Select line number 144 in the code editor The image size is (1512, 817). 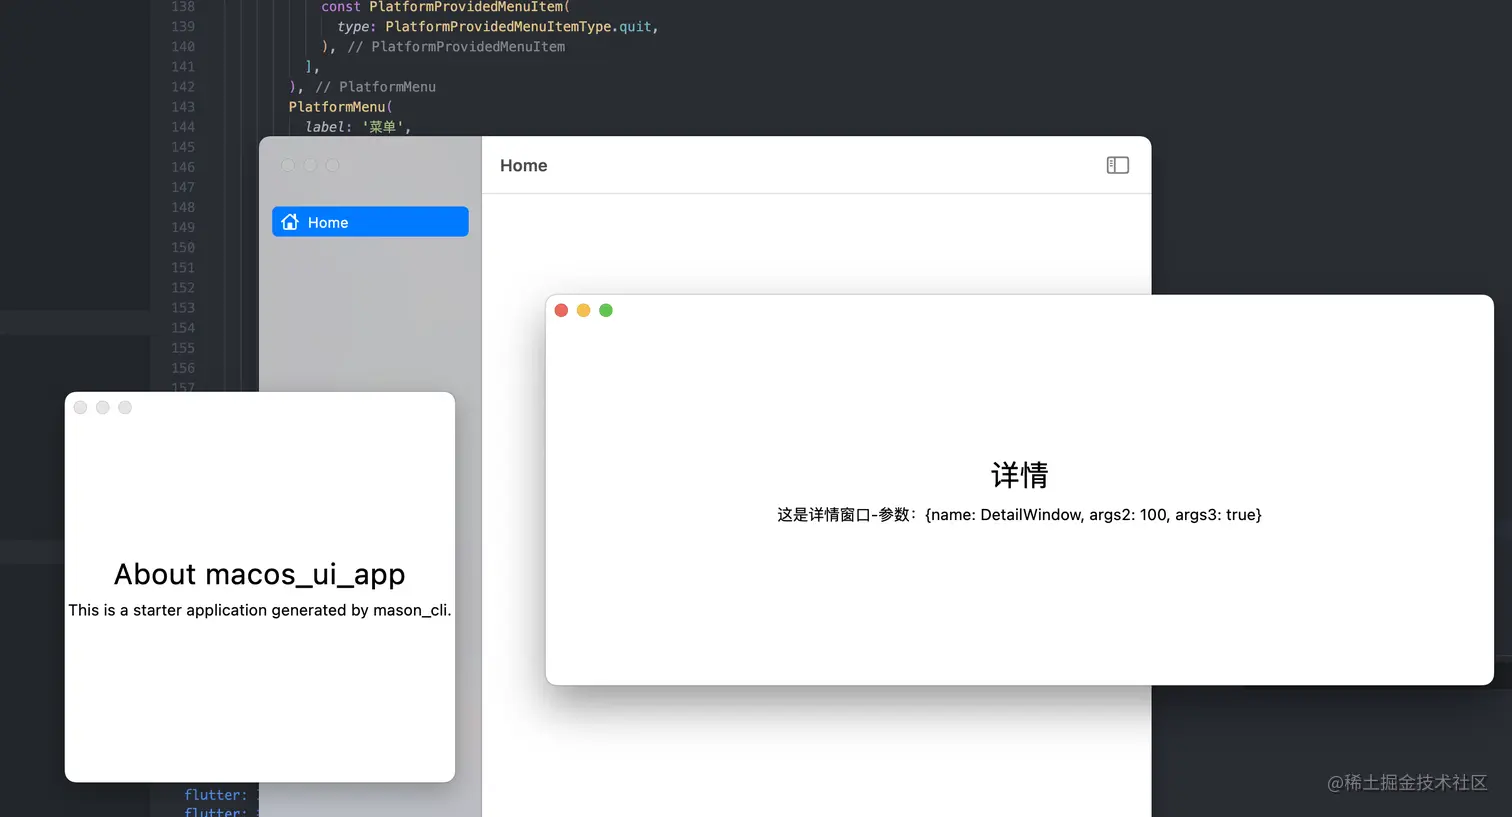183,127
